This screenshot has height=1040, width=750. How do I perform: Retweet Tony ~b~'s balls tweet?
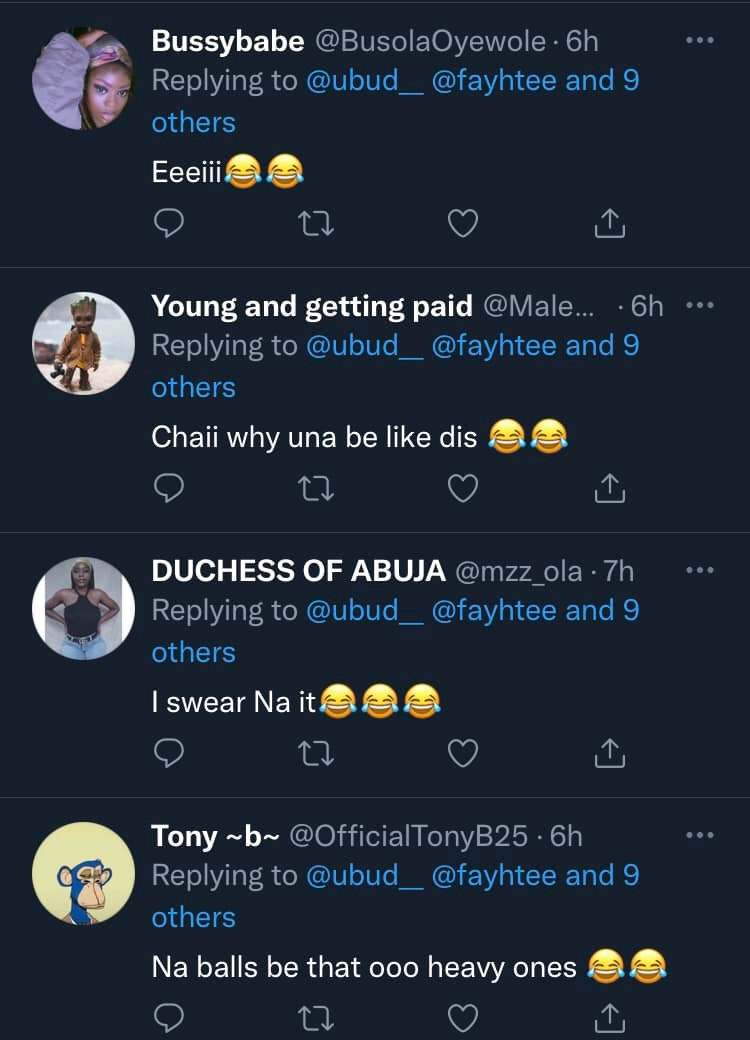coord(316,1018)
